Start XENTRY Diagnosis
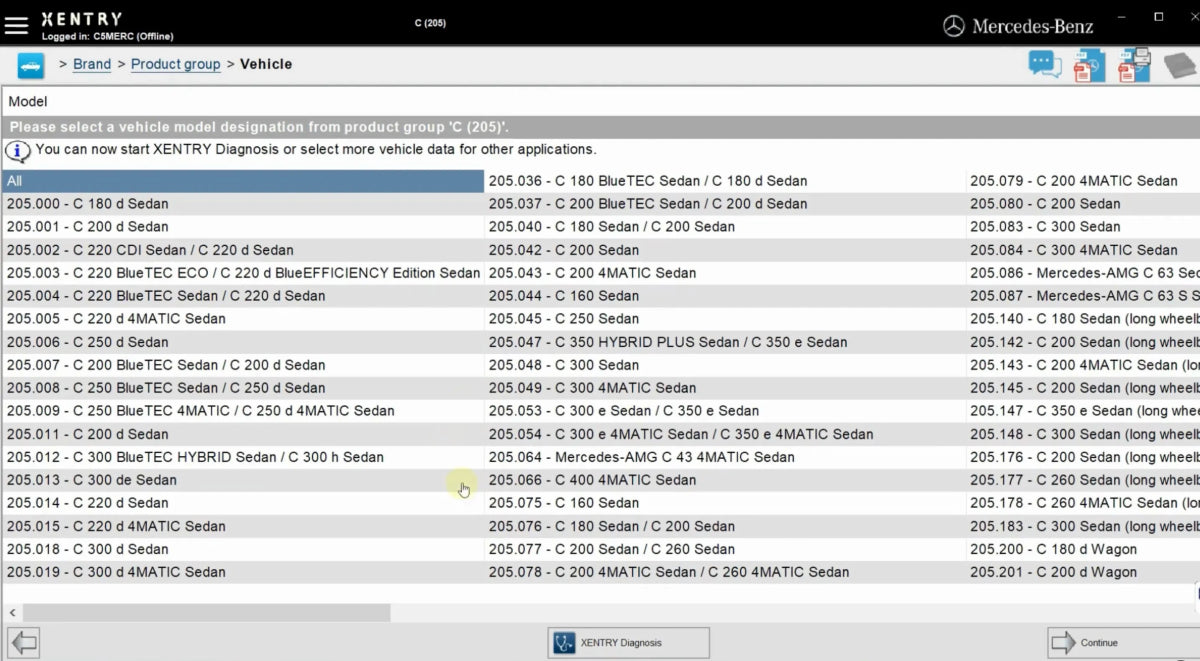 pyautogui.click(x=628, y=642)
